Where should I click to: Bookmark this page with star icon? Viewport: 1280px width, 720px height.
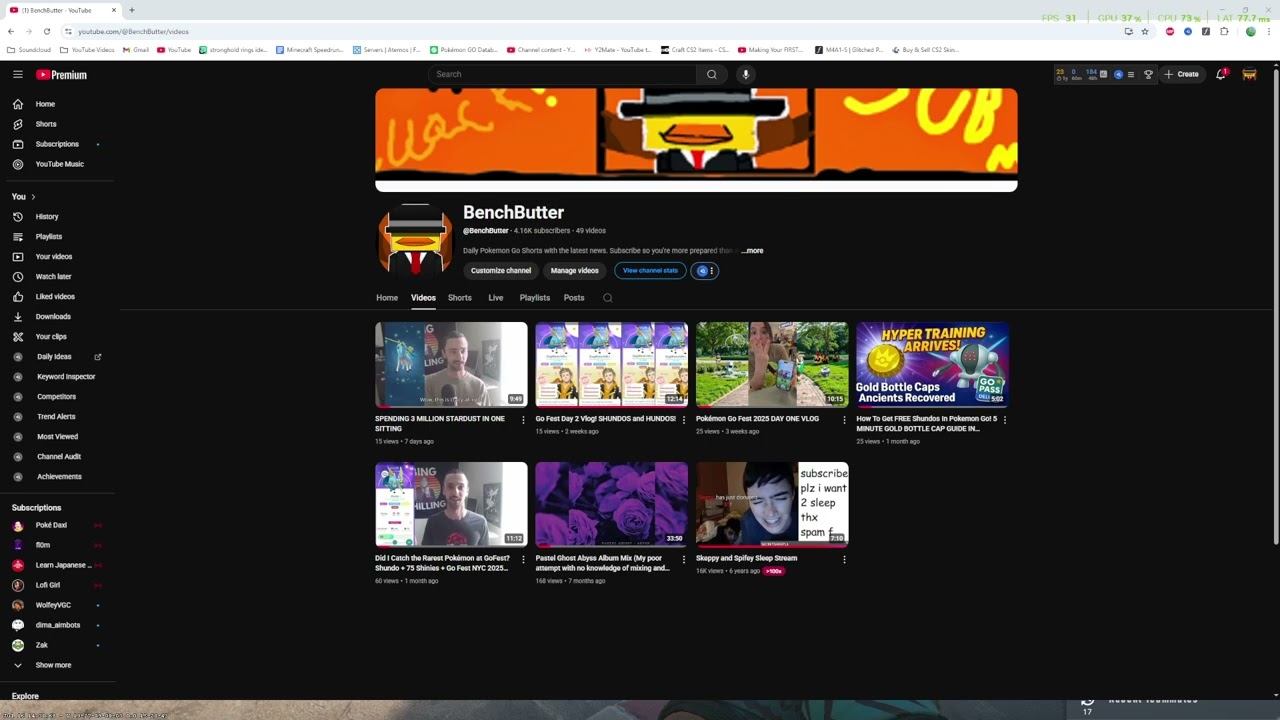[1145, 31]
